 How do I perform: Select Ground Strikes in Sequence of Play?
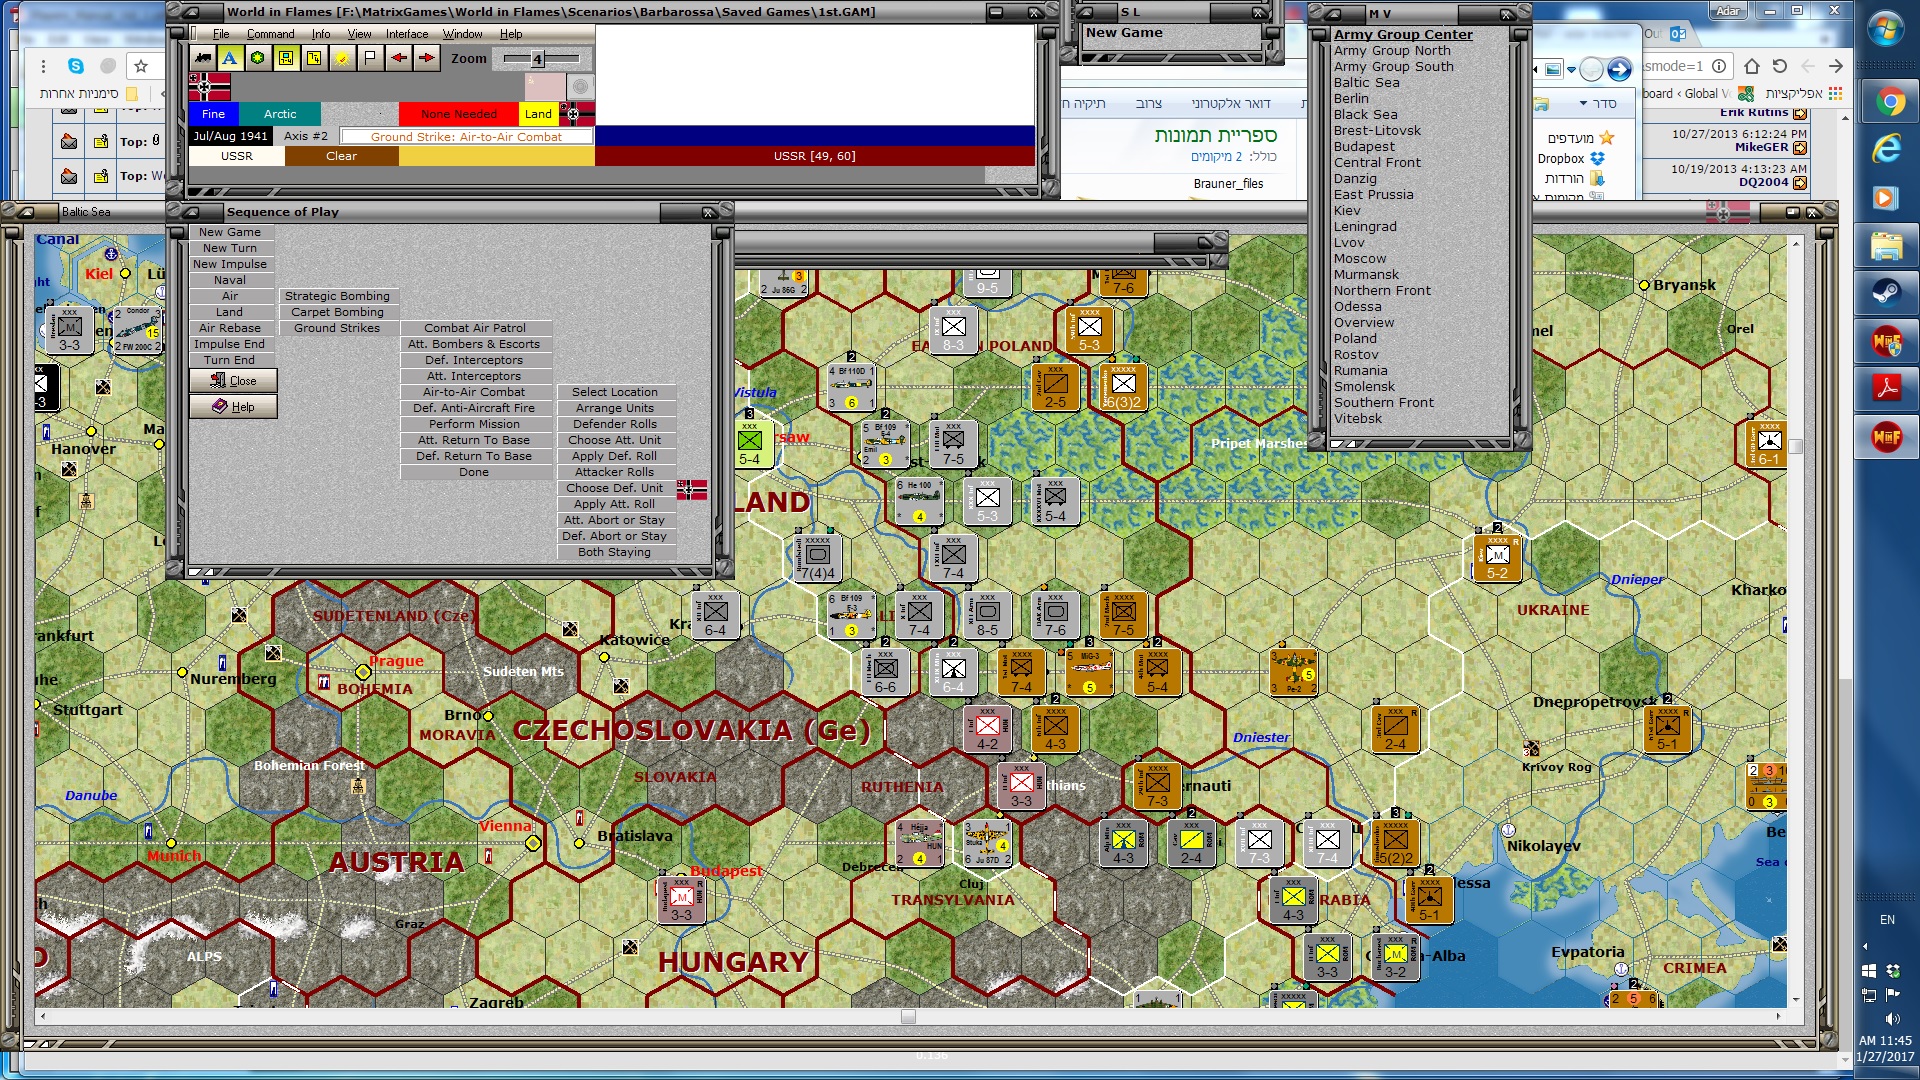[x=337, y=328]
